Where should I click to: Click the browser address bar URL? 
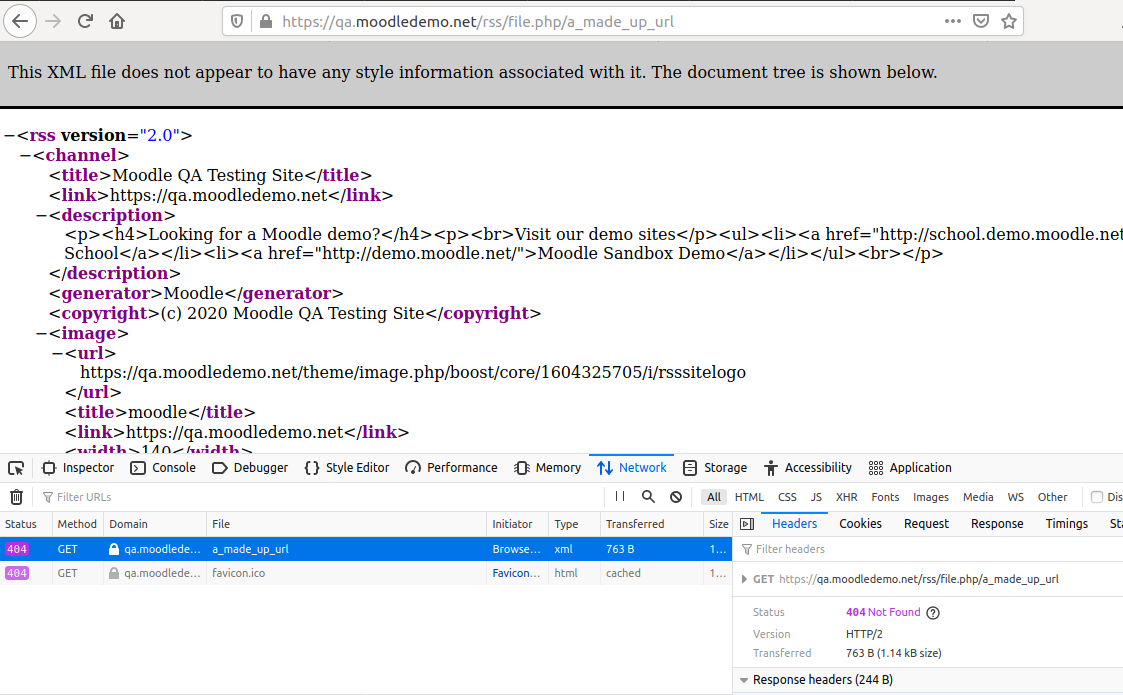478,21
